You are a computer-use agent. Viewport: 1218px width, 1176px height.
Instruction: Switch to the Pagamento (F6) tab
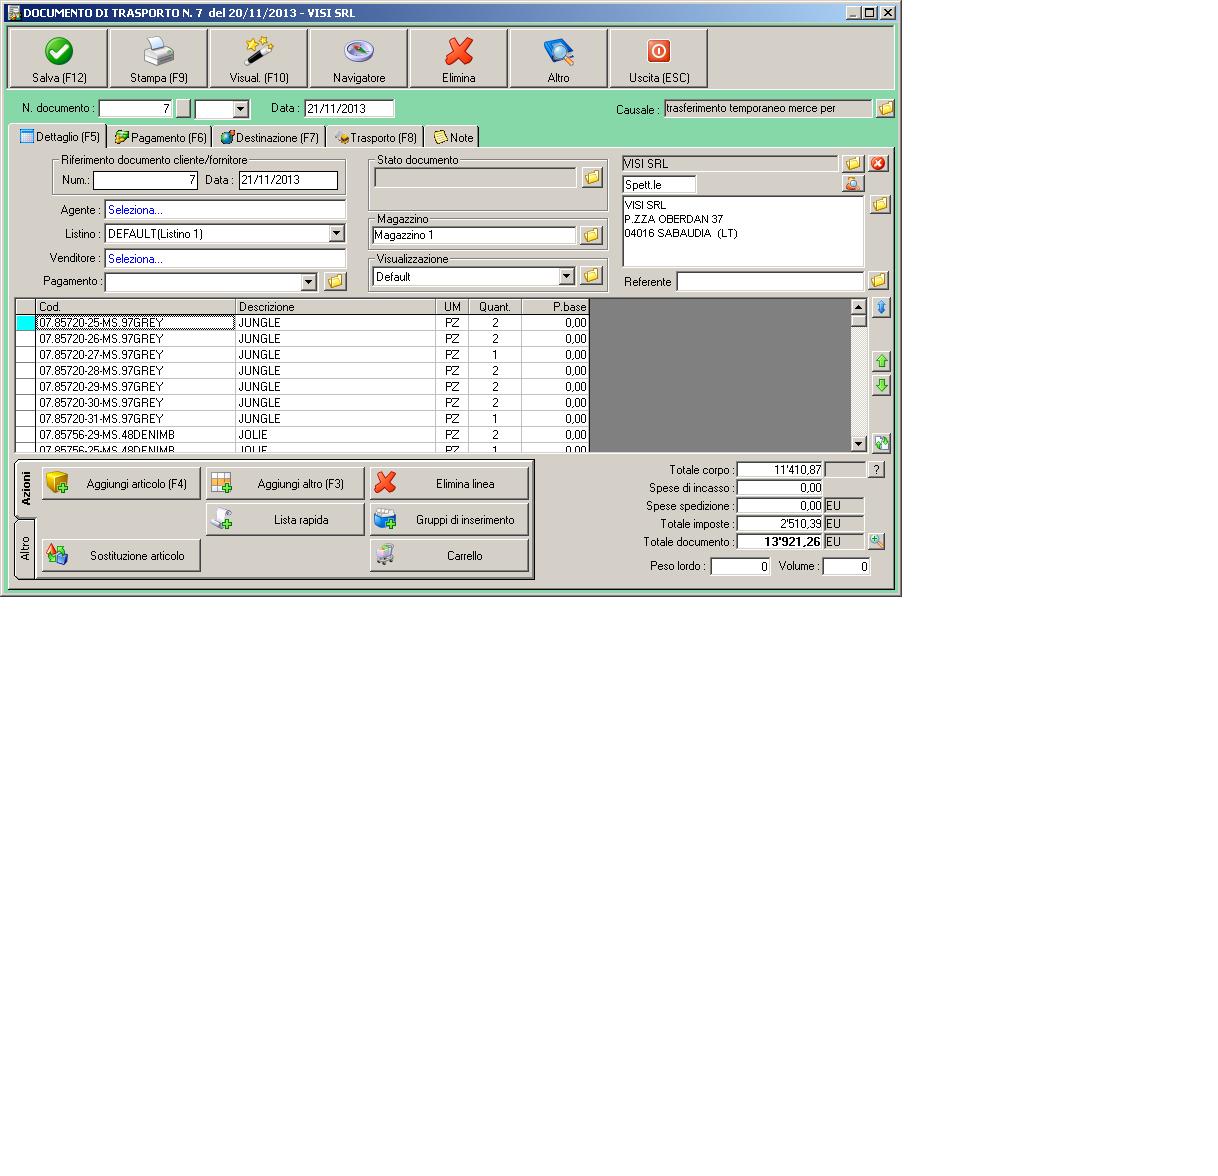(x=159, y=138)
